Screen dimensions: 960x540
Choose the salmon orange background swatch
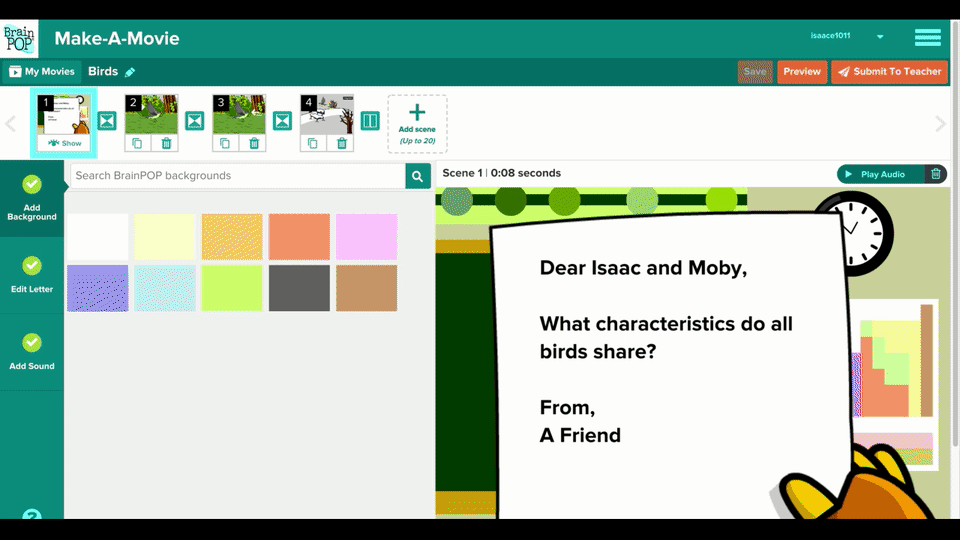(x=299, y=236)
